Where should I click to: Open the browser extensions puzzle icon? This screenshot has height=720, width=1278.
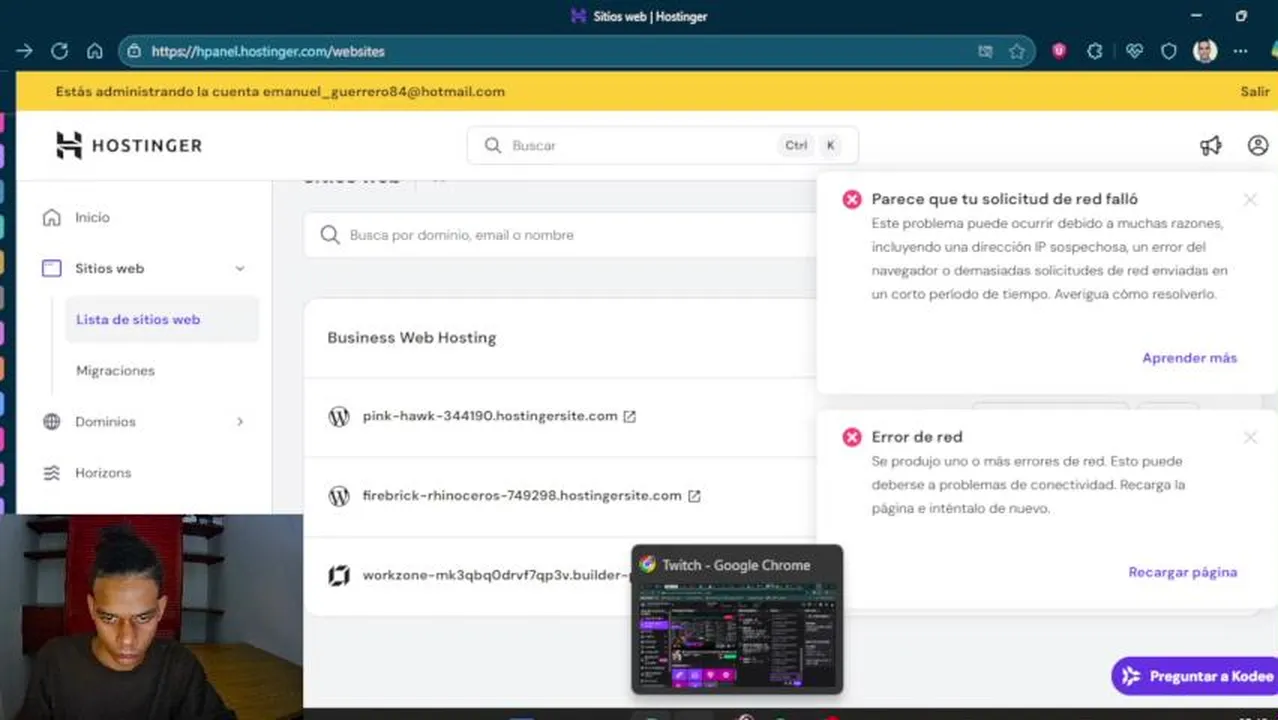click(1095, 51)
